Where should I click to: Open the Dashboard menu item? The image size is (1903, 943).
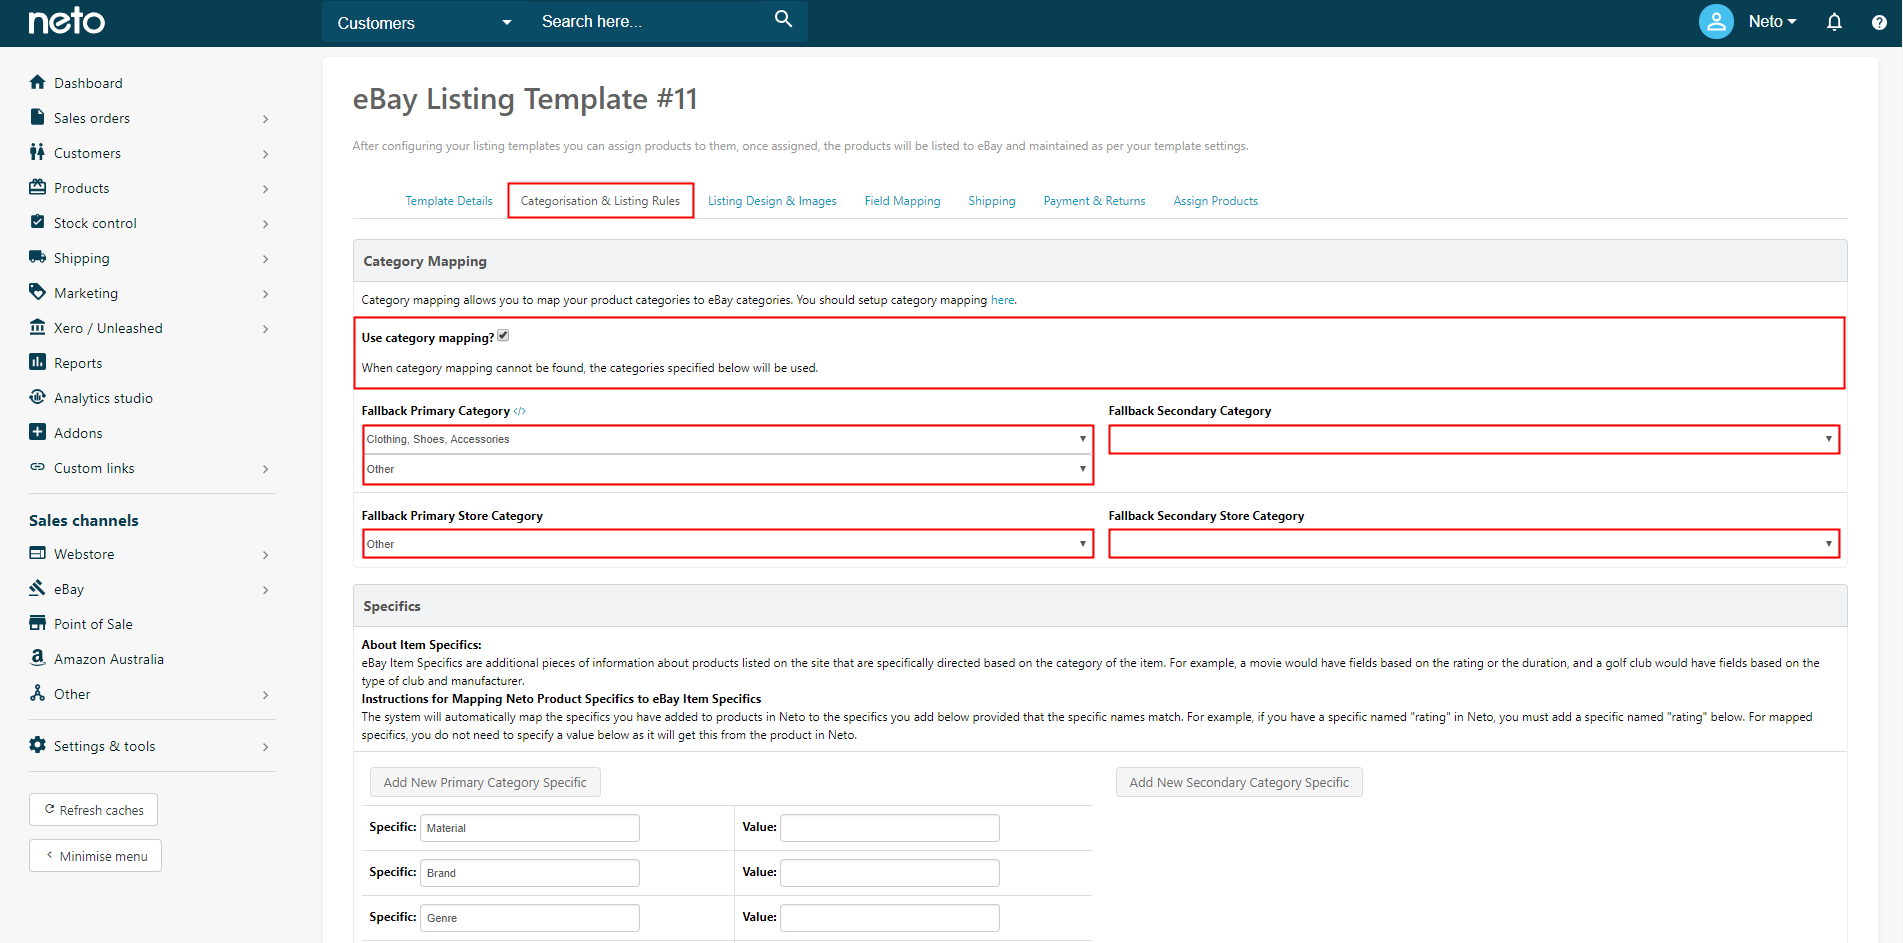click(88, 83)
